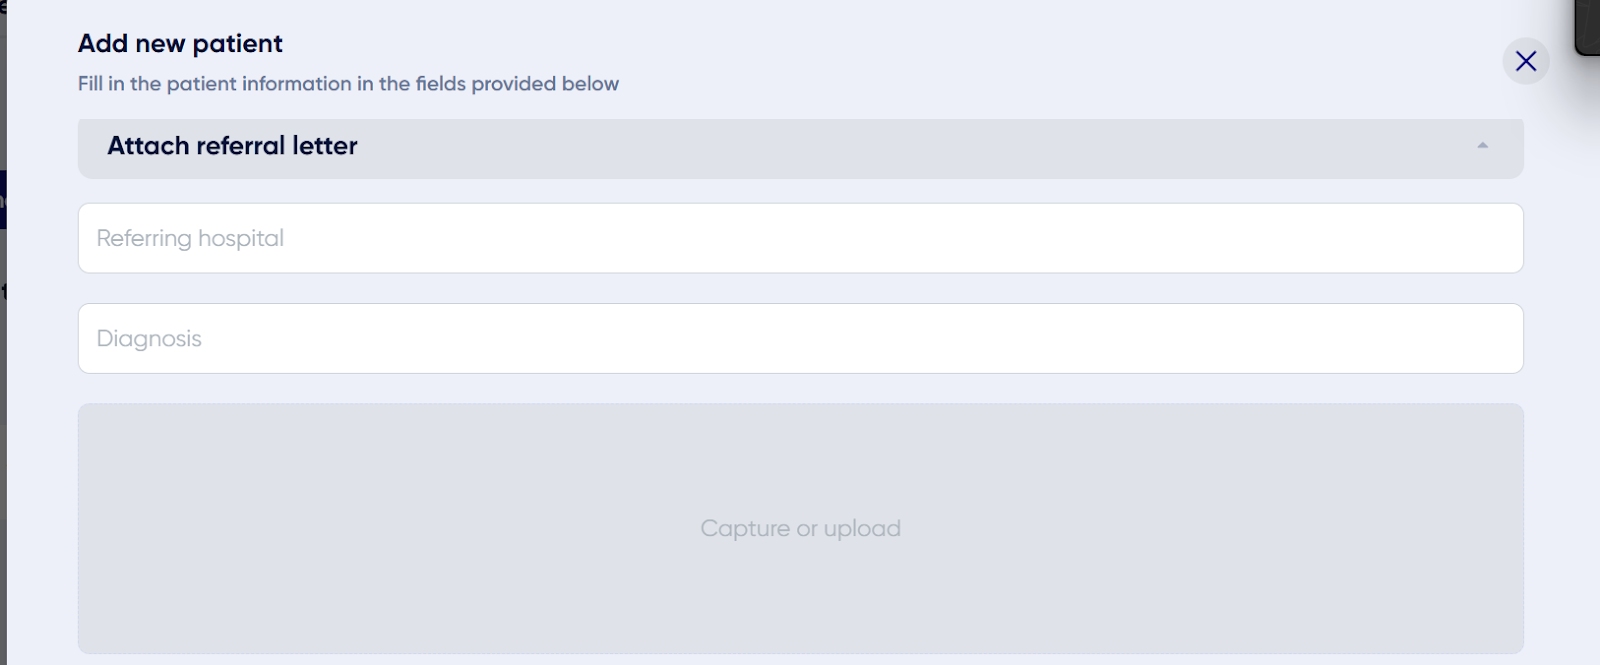
Task: Click the Capture or upload label
Action: [x=800, y=528]
